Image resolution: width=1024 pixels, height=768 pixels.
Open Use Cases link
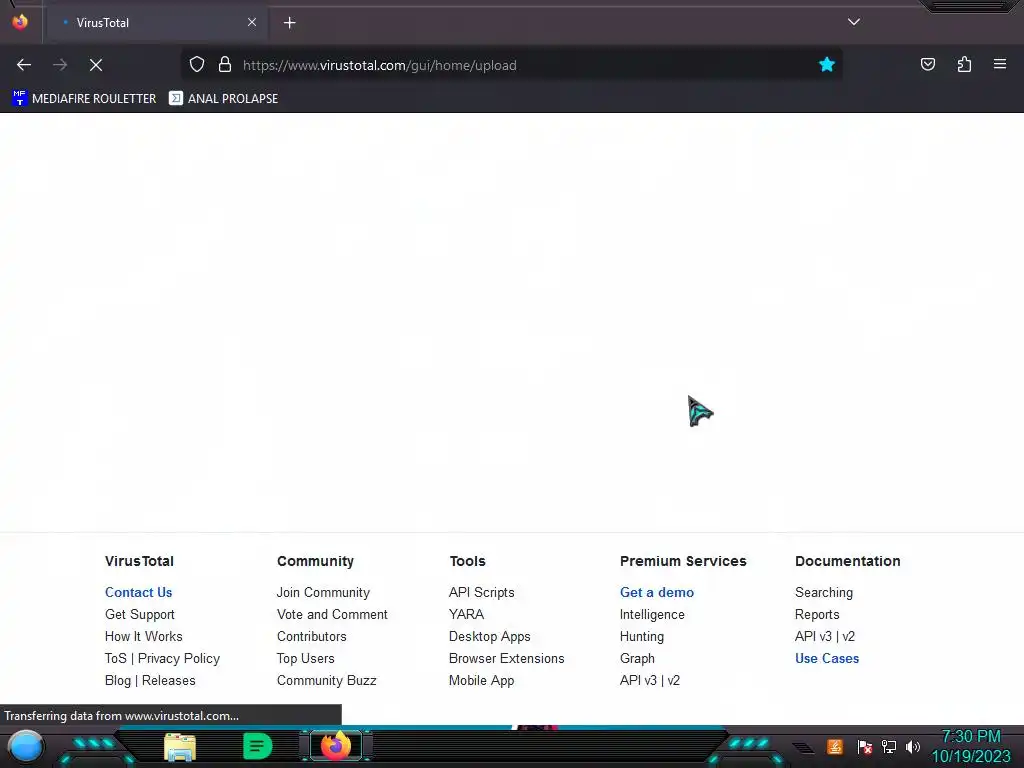[827, 658]
